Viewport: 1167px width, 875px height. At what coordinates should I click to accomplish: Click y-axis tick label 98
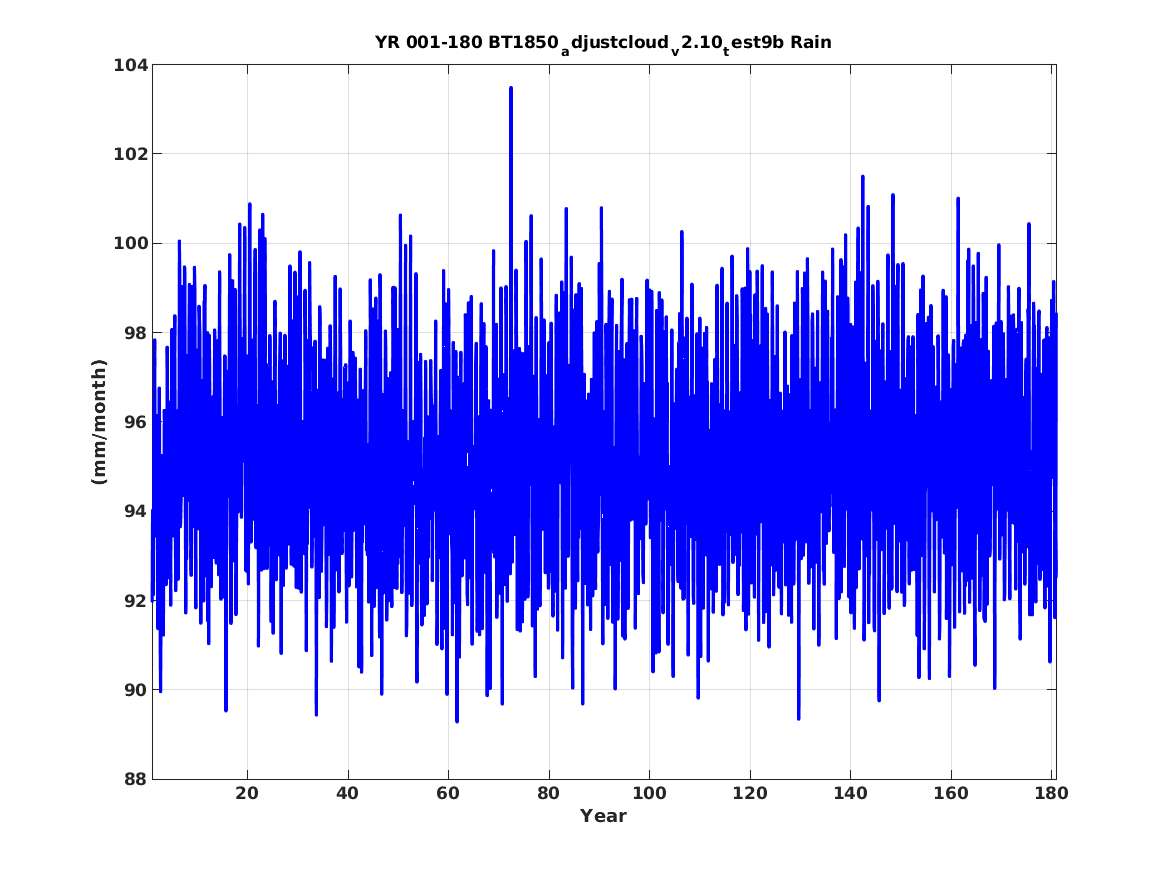(135, 333)
